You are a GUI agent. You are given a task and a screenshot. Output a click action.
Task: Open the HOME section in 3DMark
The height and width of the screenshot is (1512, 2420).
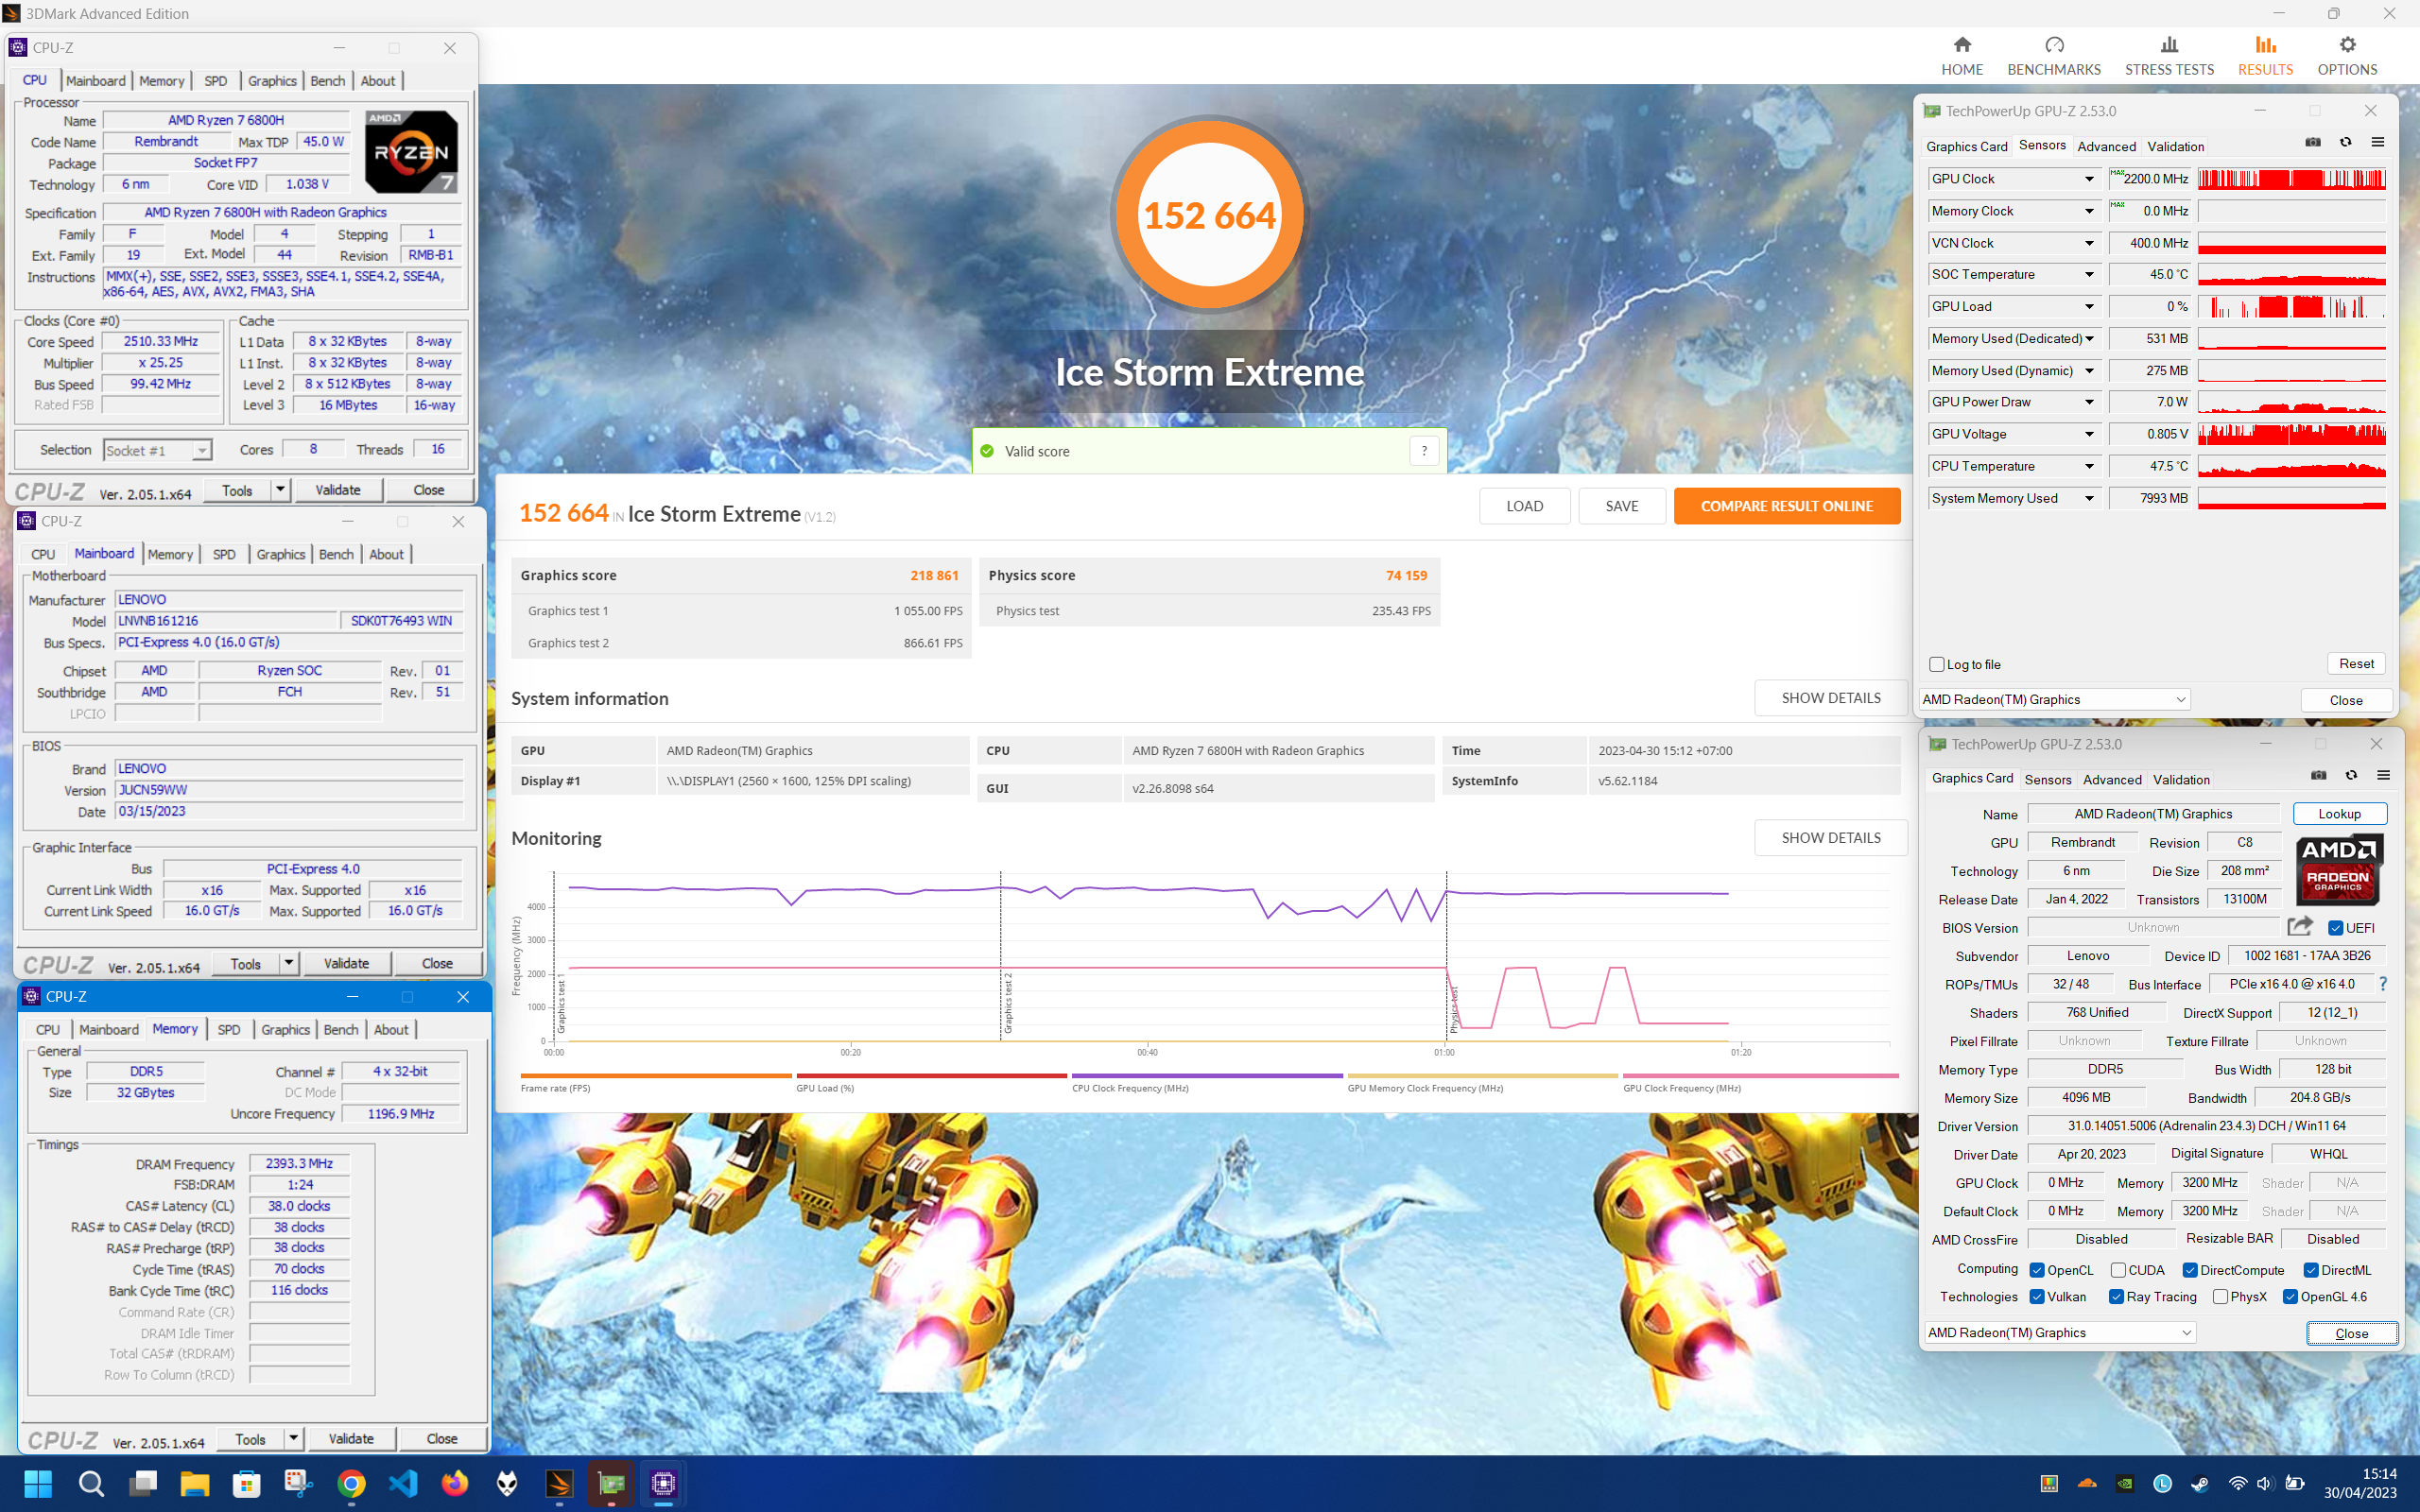coord(1961,56)
